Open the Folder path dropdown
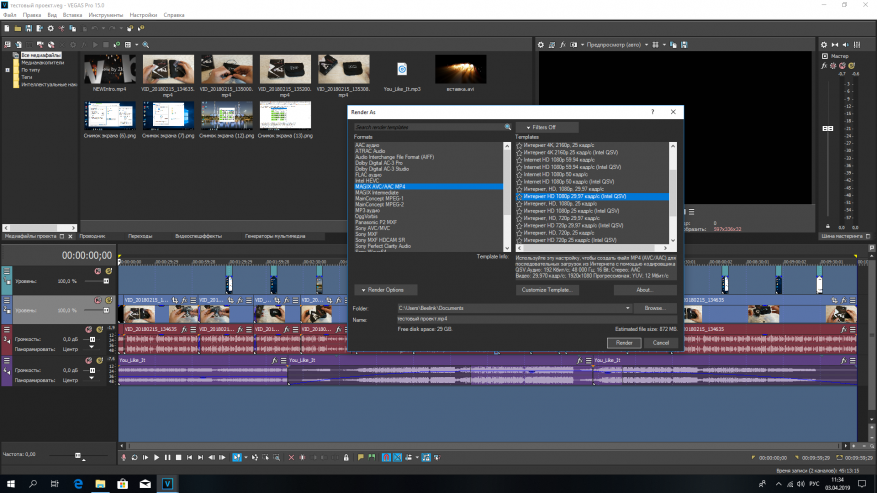Screen dimensions: 877x493 (627, 308)
